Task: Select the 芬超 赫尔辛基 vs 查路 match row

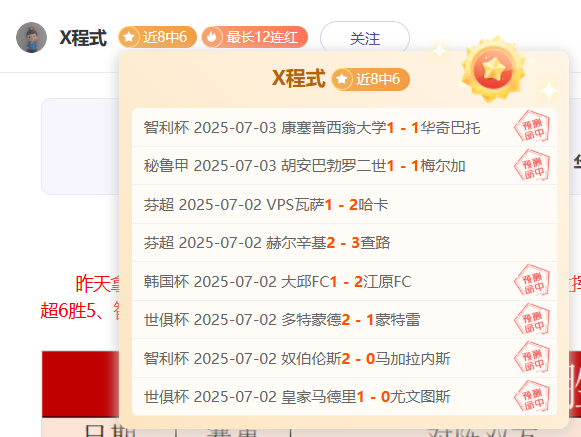Action: [x=344, y=243]
